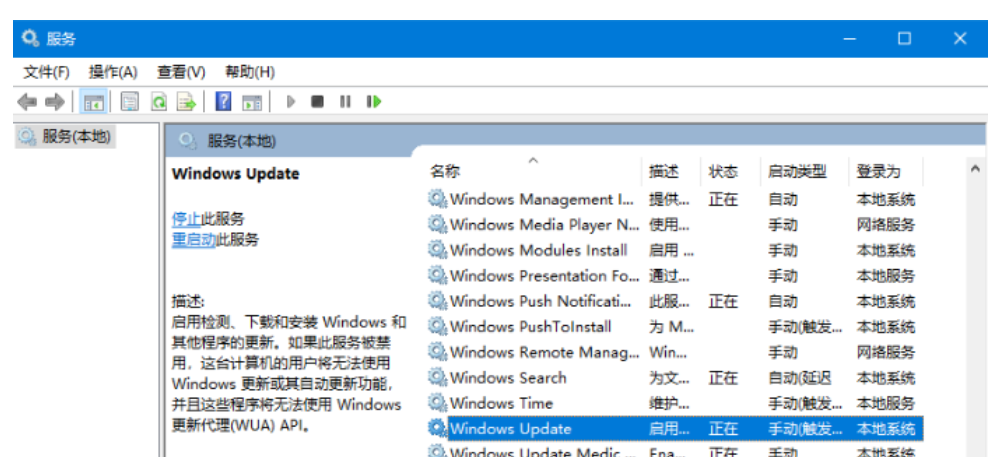Toggle the show/hide action pane icon
This screenshot has height=457, width=1006.
point(252,101)
